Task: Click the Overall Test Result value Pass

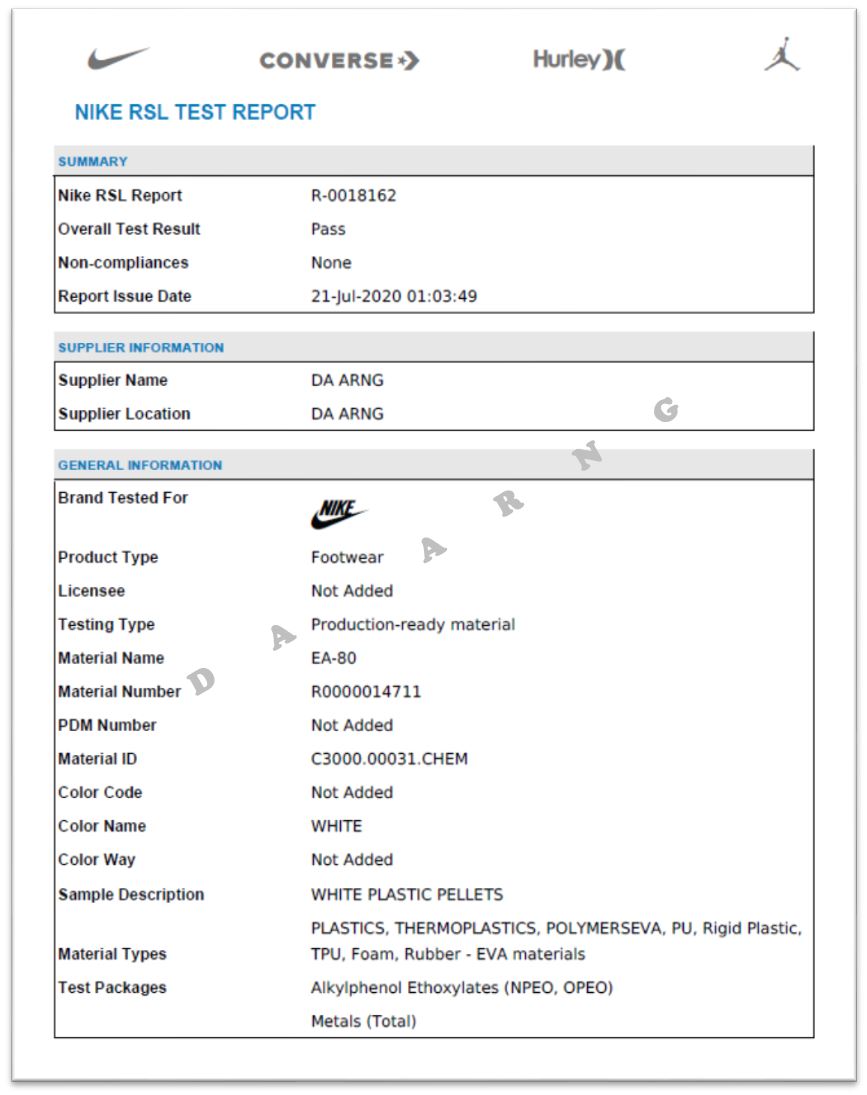Action: point(328,229)
